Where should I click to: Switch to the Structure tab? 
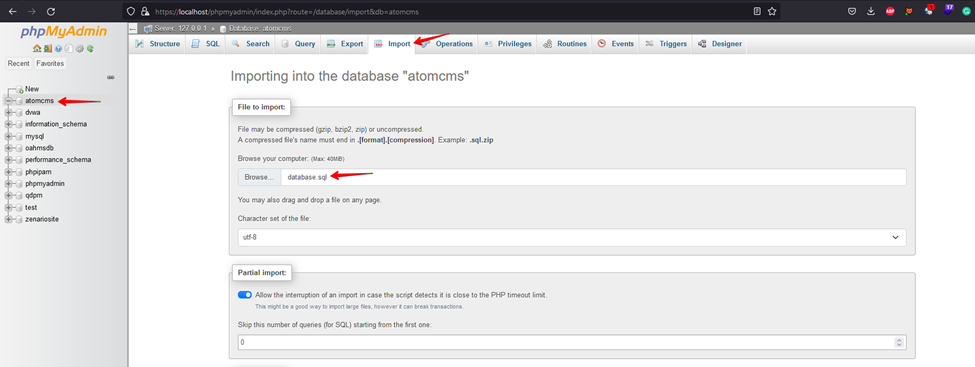(x=157, y=44)
